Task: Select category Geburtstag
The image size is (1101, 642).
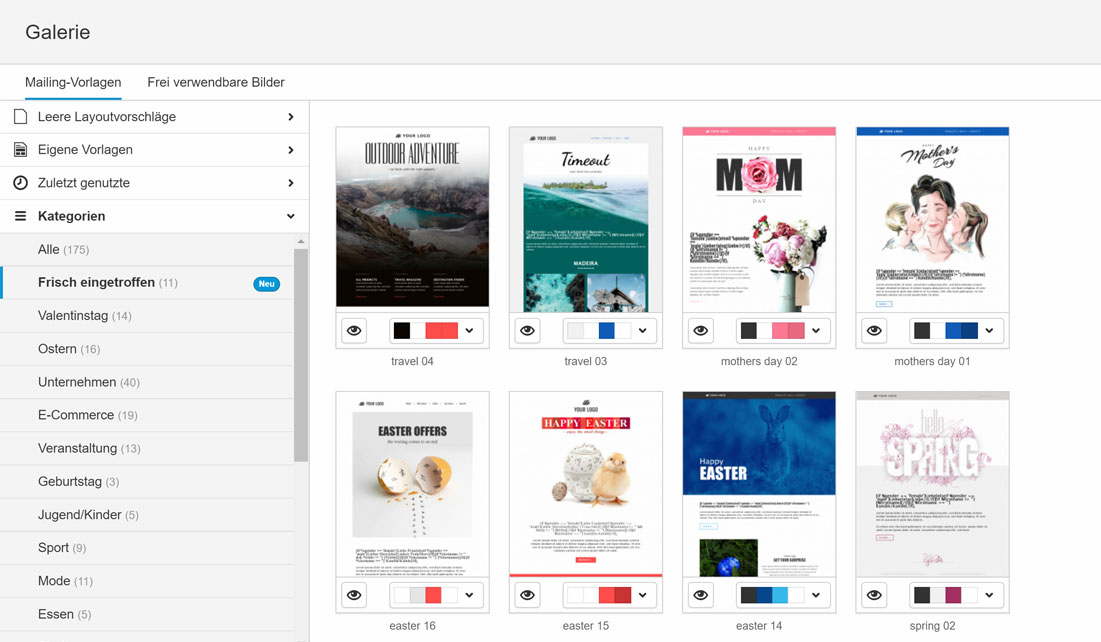Action: pyautogui.click(x=147, y=481)
